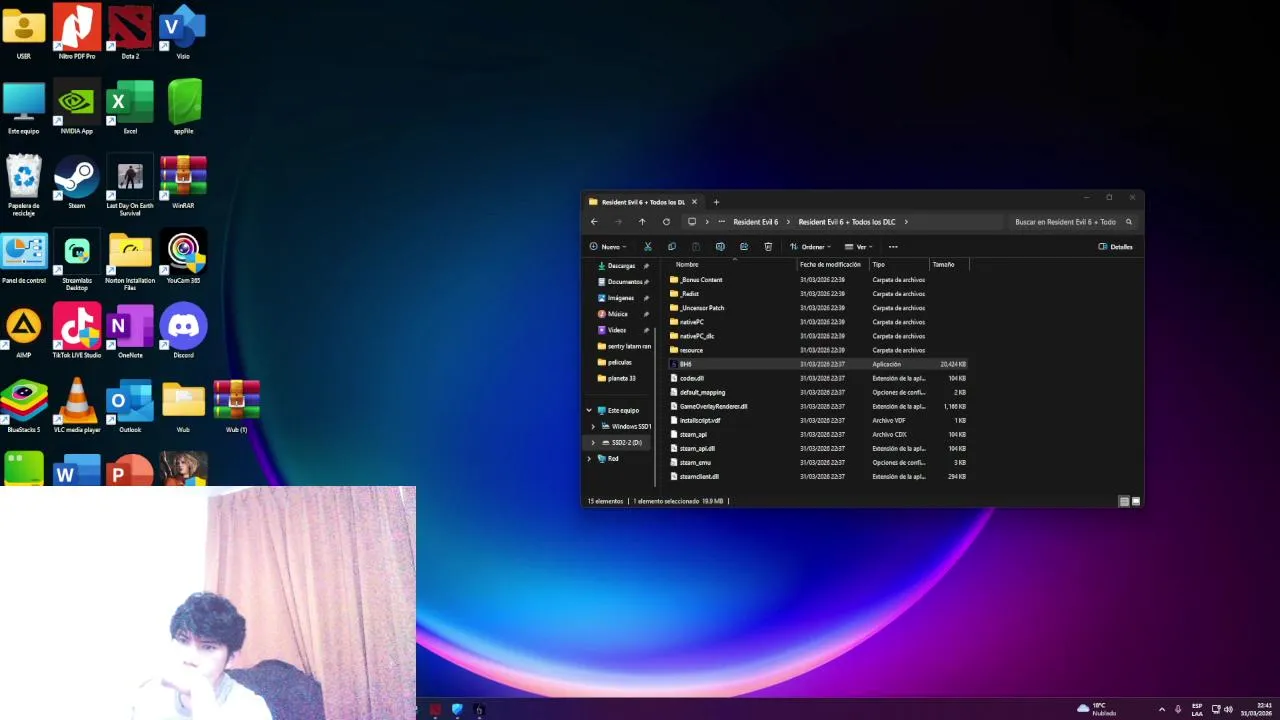Select the YouCam 365 desktop icon
Image resolution: width=1280 pixels, height=720 pixels.
click(183, 257)
